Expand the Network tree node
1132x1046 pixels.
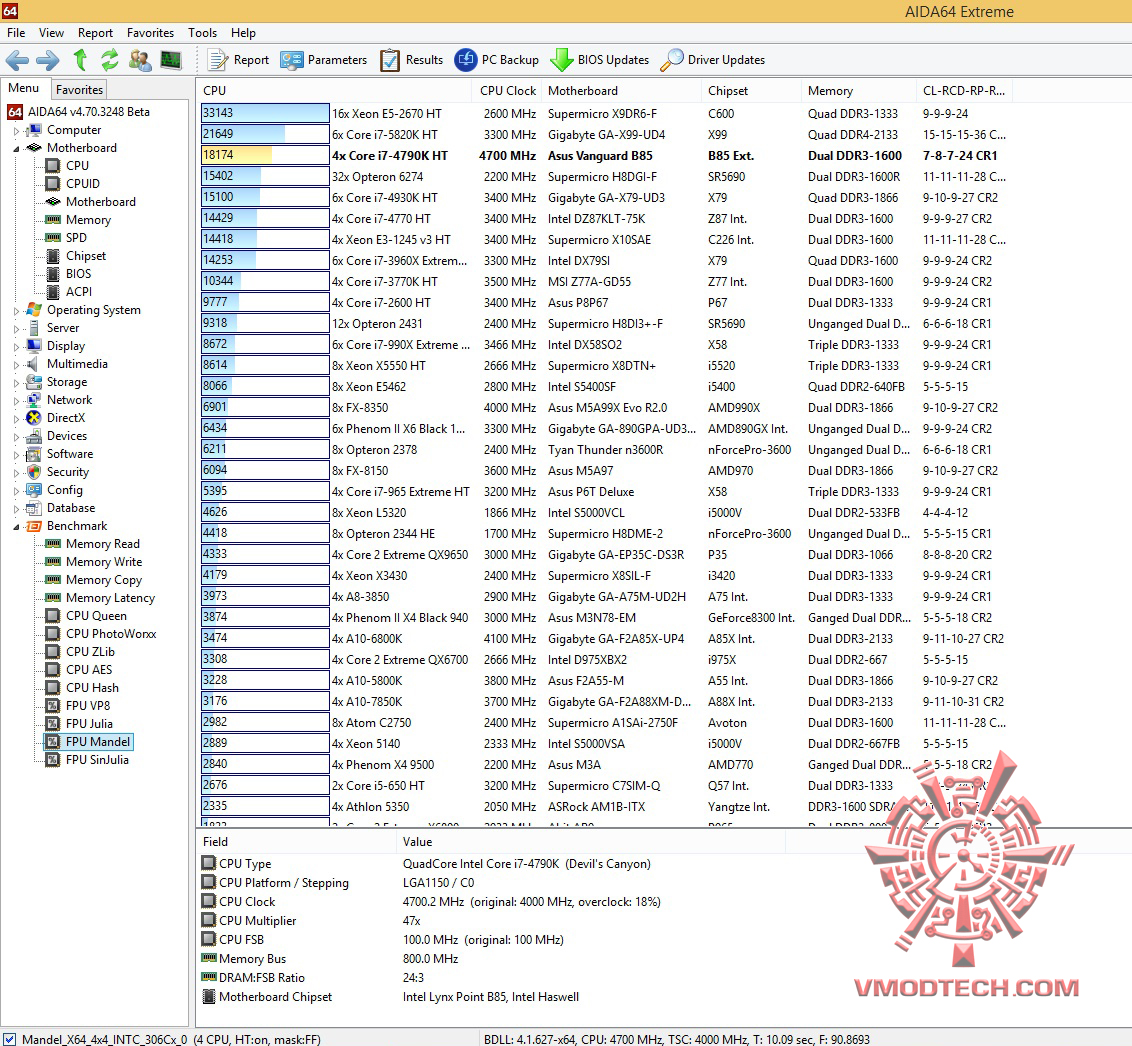(x=17, y=401)
